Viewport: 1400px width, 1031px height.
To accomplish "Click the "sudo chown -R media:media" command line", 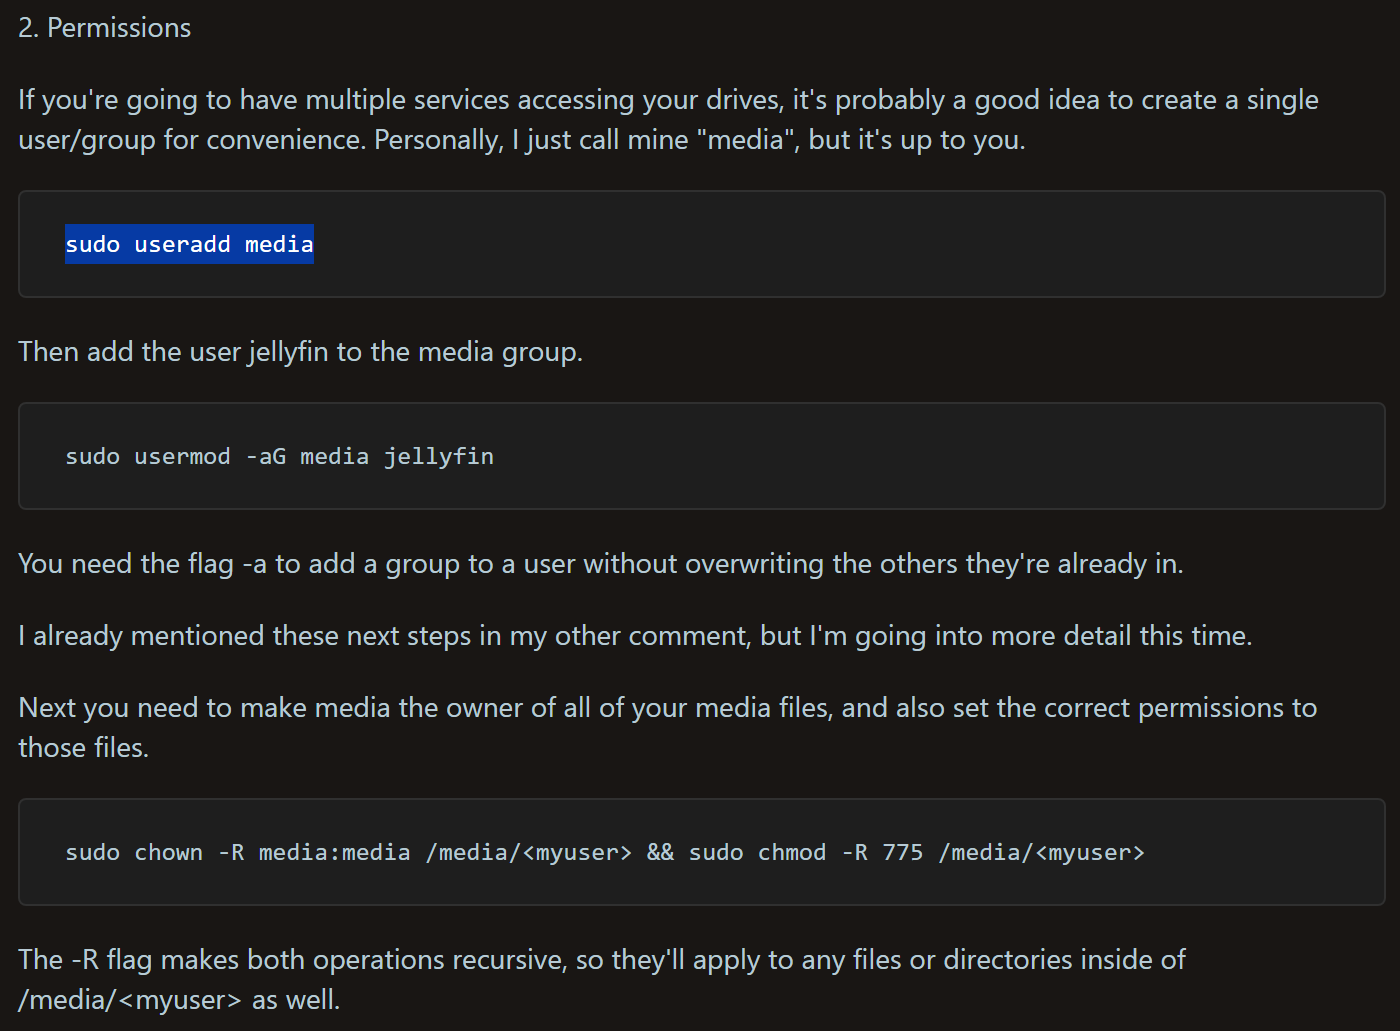I will [x=605, y=852].
